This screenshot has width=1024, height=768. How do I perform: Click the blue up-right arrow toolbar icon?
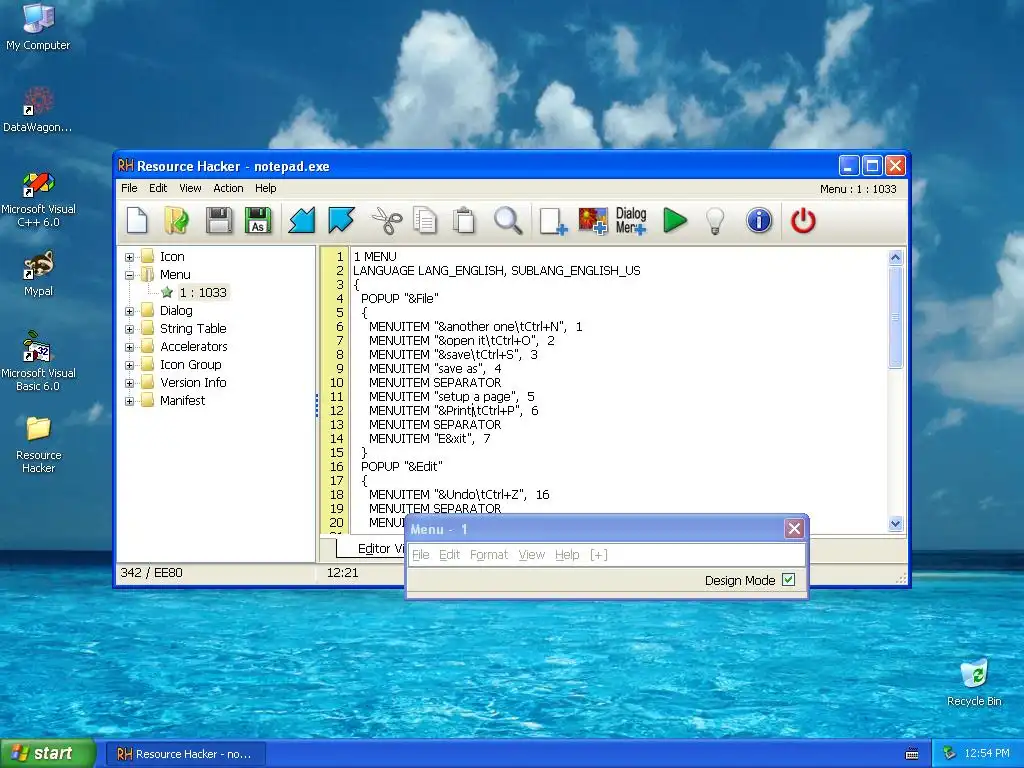341,220
